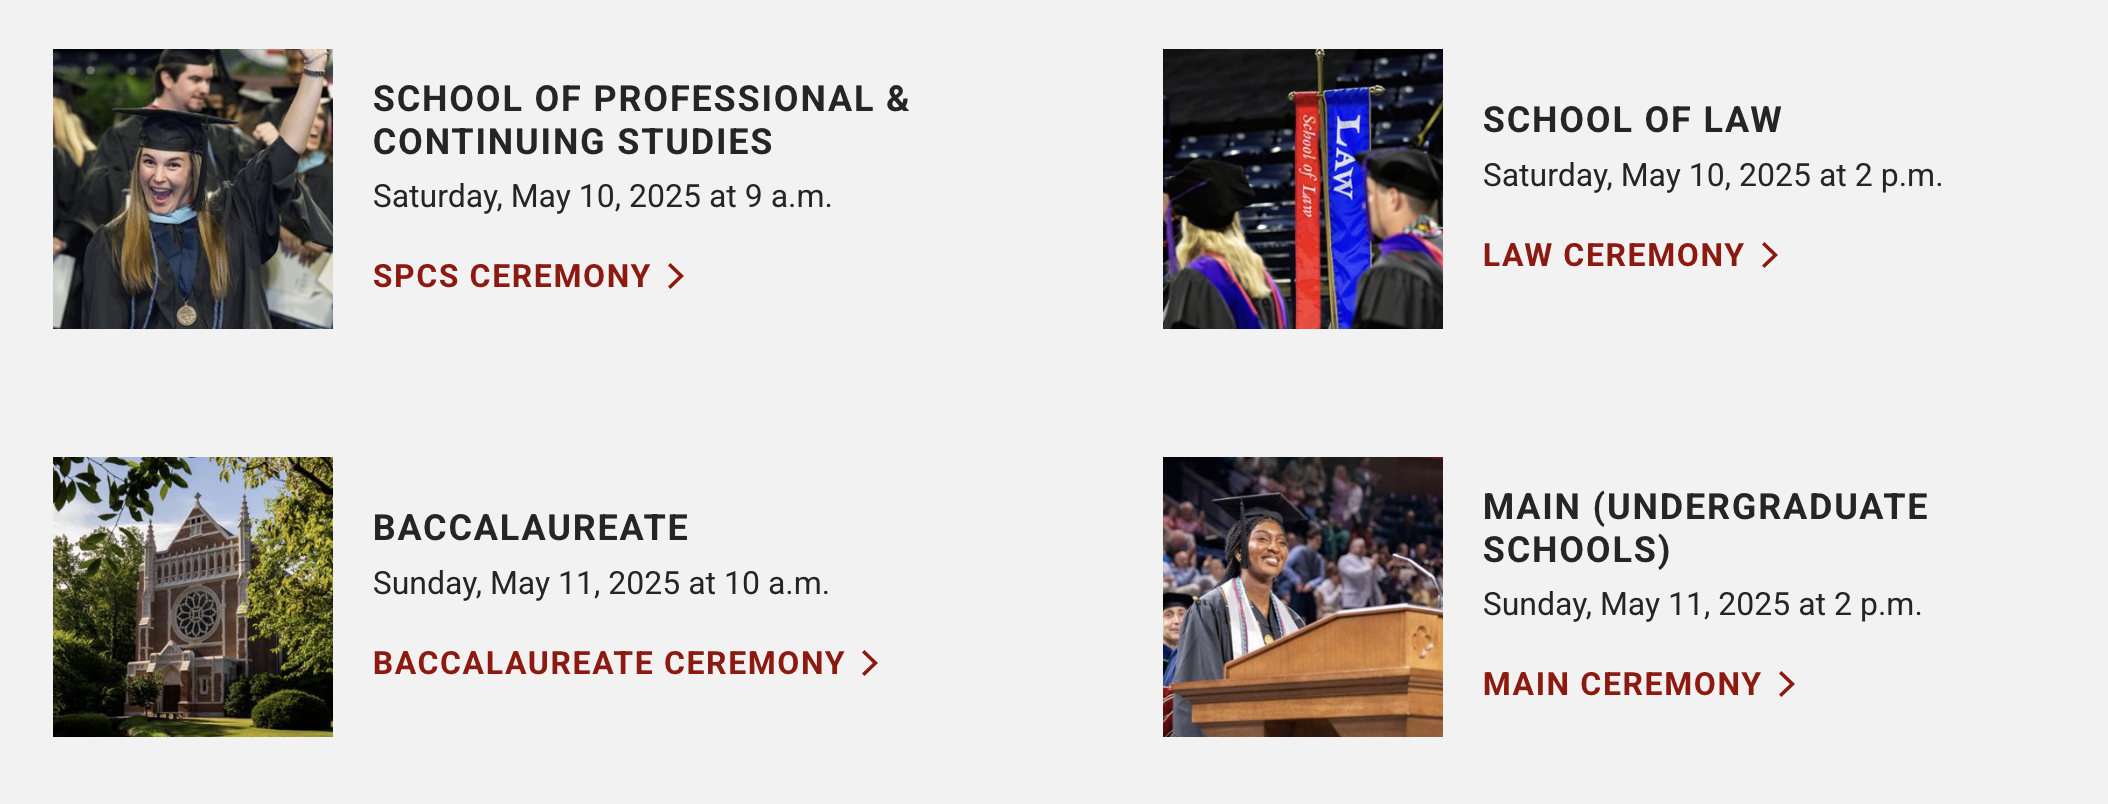Click the Saturday 2 p.m. date text
The width and height of the screenshot is (2108, 804).
pyautogui.click(x=1712, y=175)
